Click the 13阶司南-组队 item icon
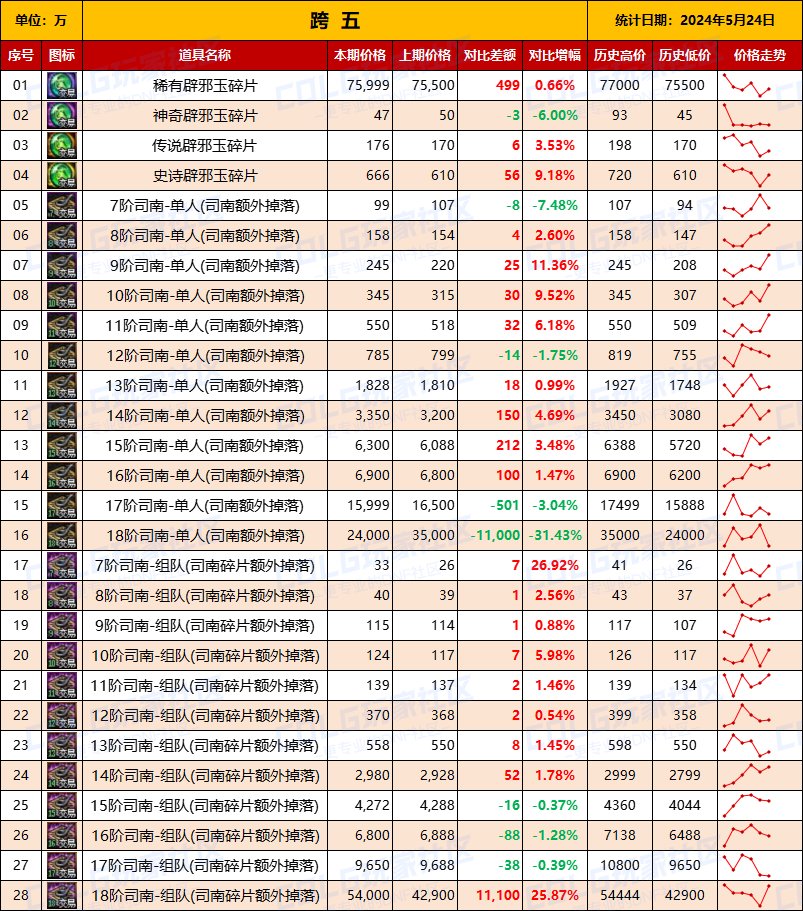Image resolution: width=803 pixels, height=911 pixels. (62, 746)
